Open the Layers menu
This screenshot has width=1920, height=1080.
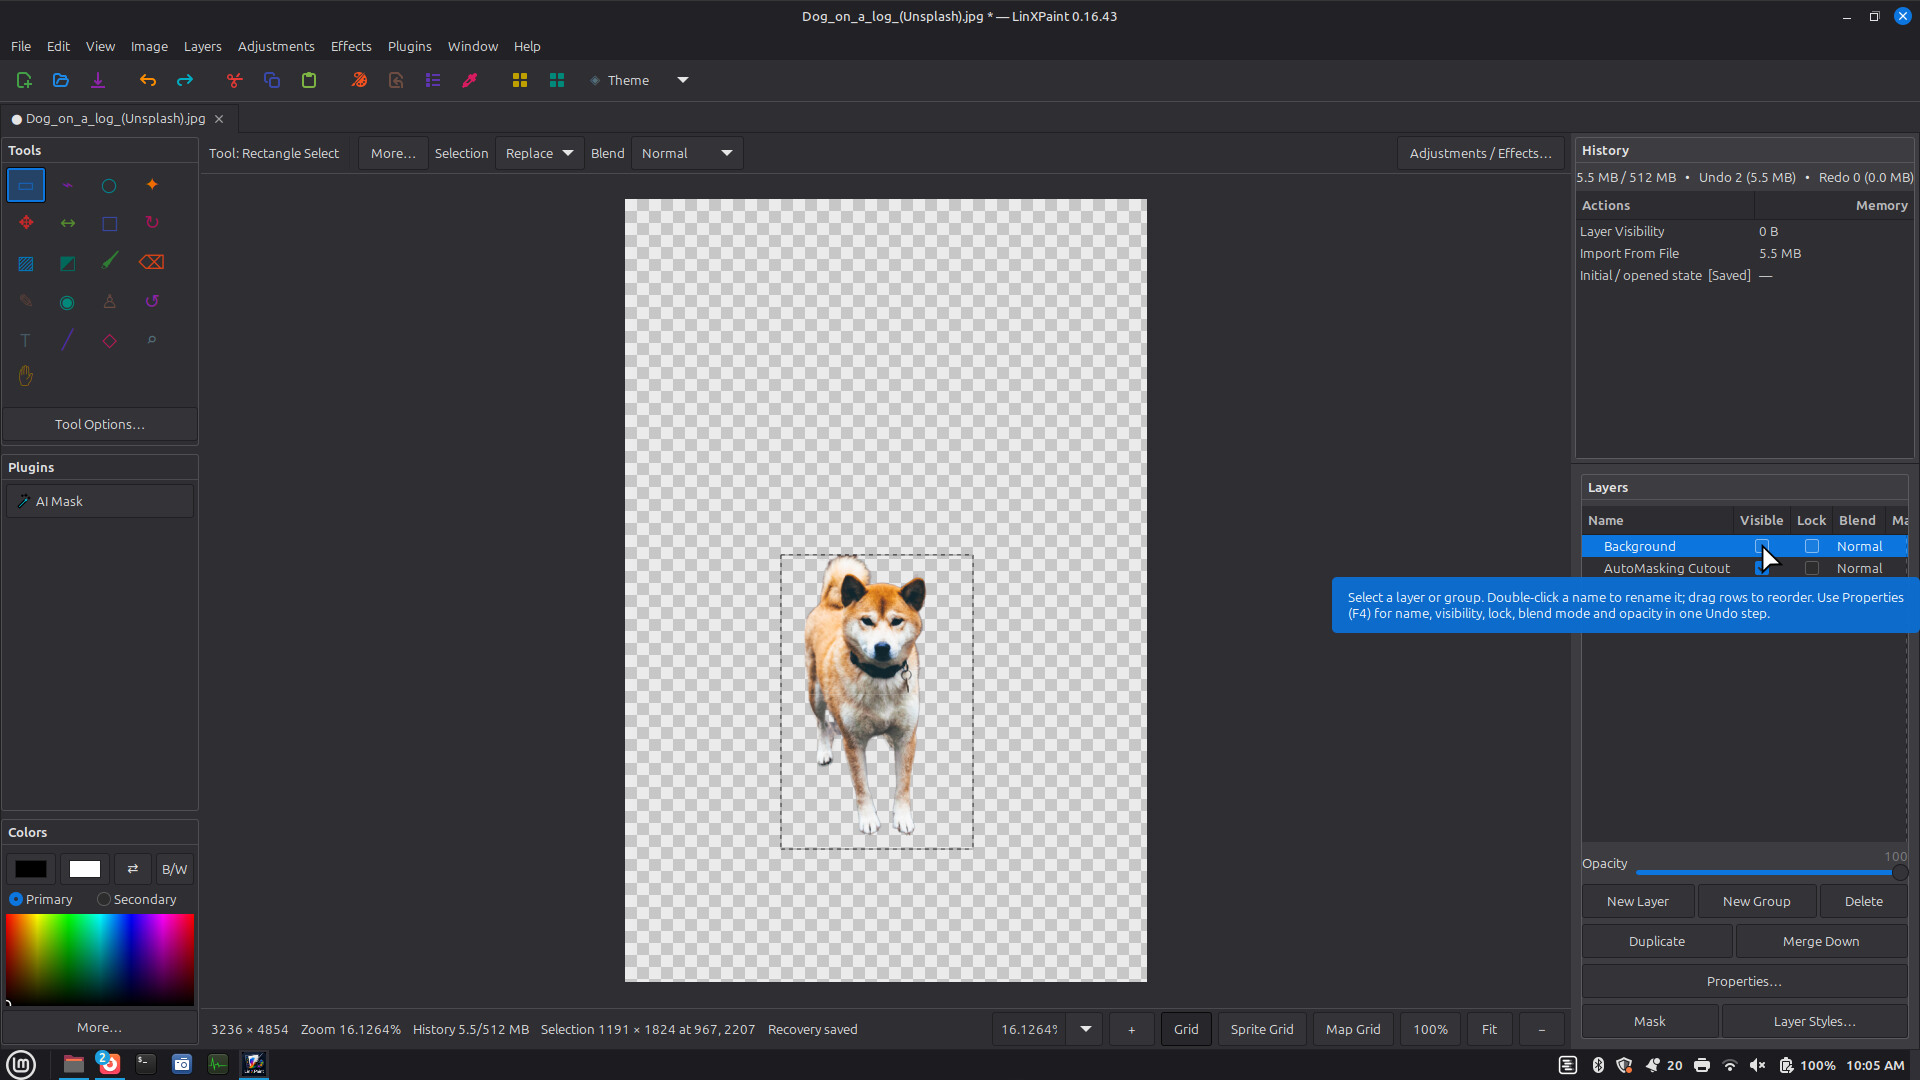click(203, 46)
